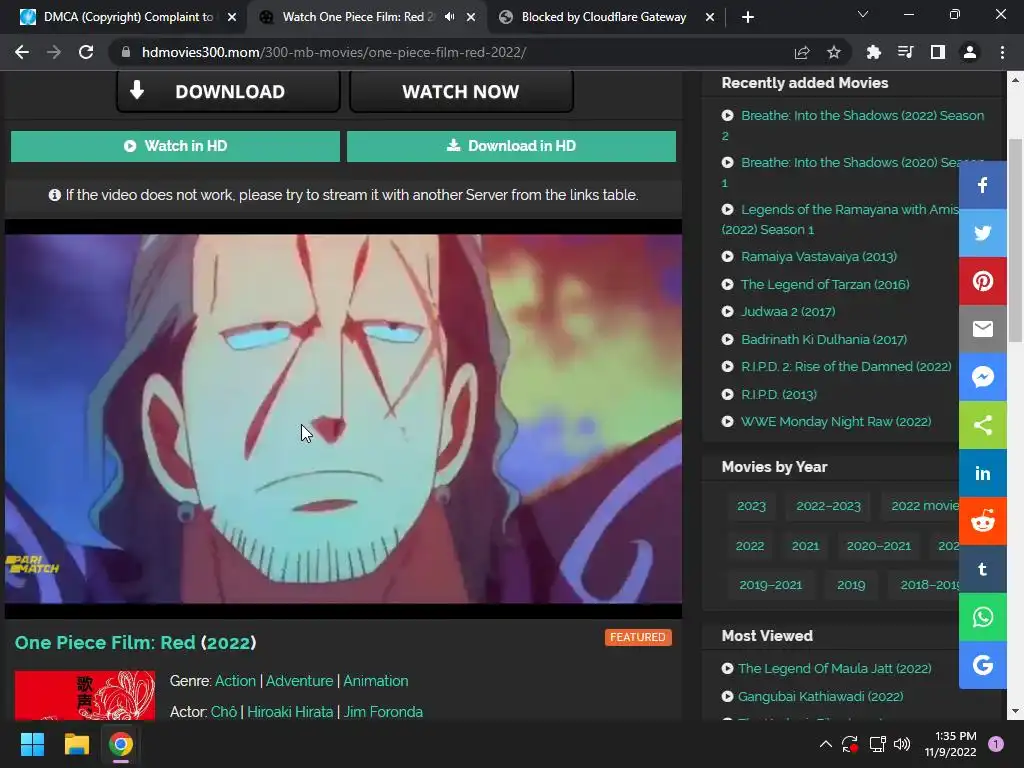This screenshot has height=768, width=1024.
Task: Open Judwaa 2 (2017) link
Action: pos(788,312)
